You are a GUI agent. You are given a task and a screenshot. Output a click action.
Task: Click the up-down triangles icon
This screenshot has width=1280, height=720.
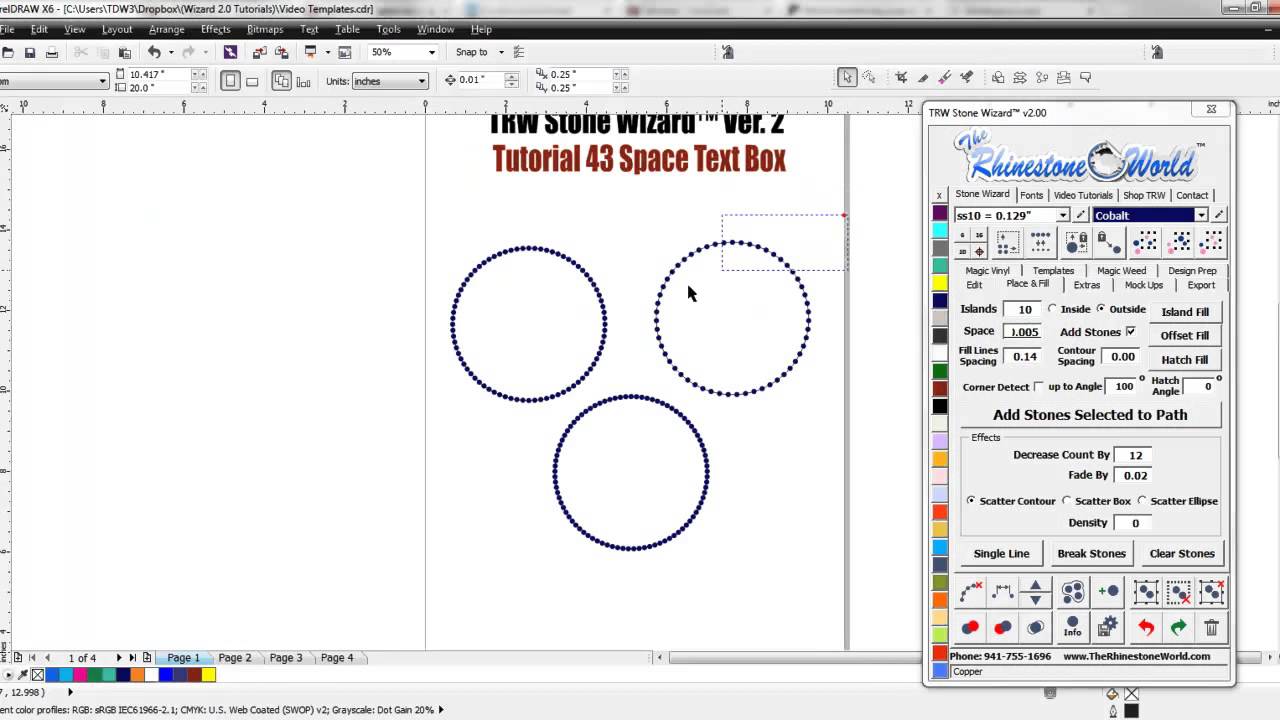[1035, 592]
